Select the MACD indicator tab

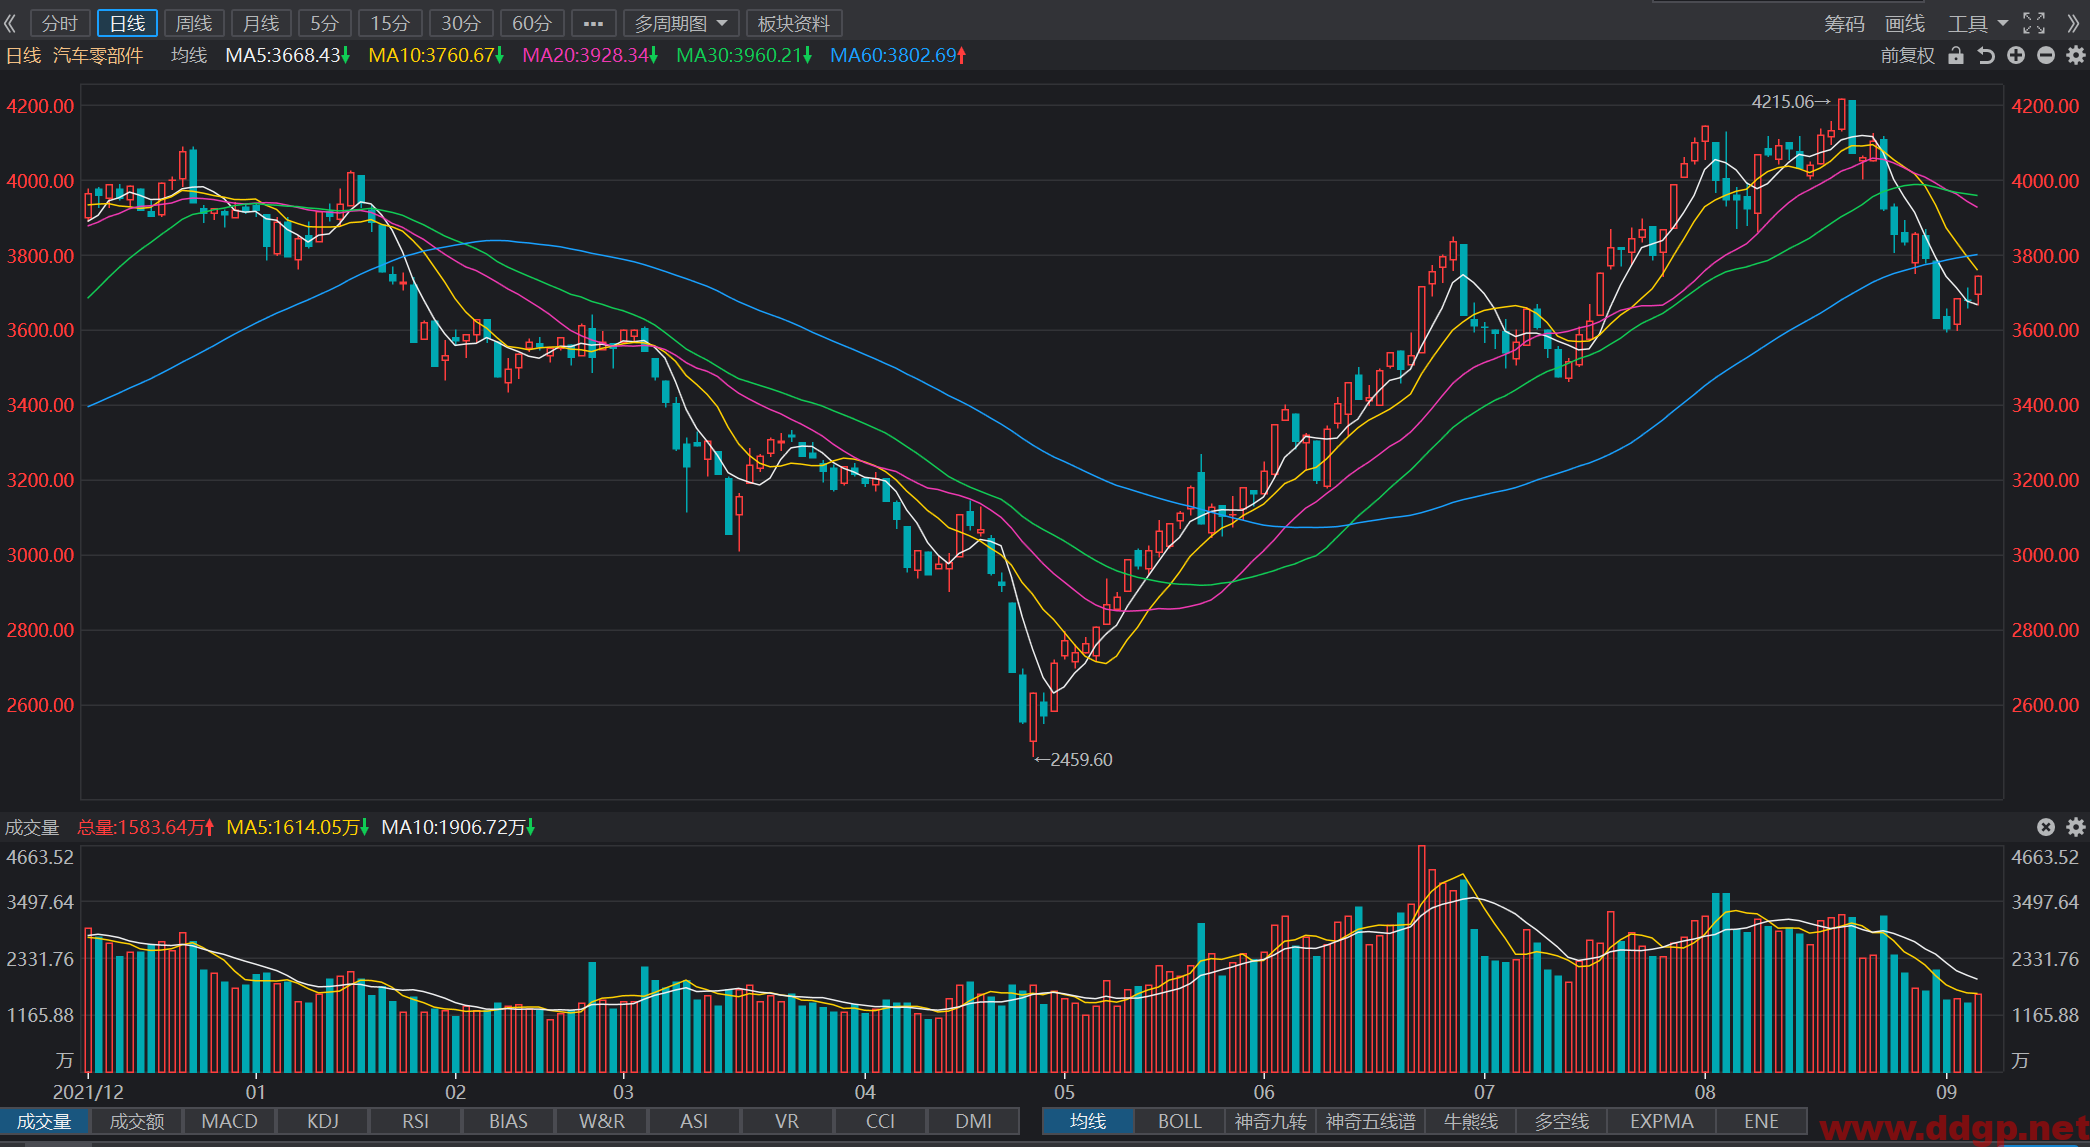[x=230, y=1121]
